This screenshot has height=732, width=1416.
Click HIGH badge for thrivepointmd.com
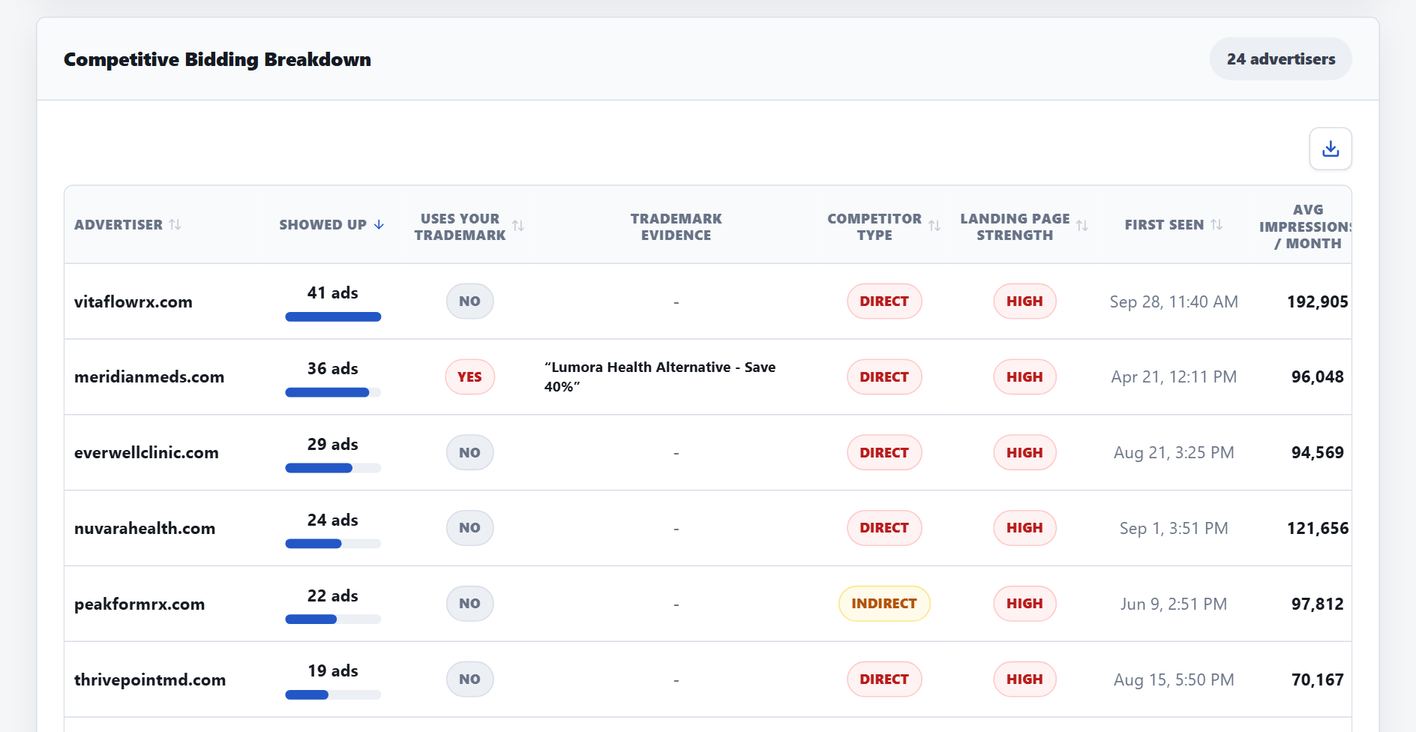pyautogui.click(x=1024, y=679)
